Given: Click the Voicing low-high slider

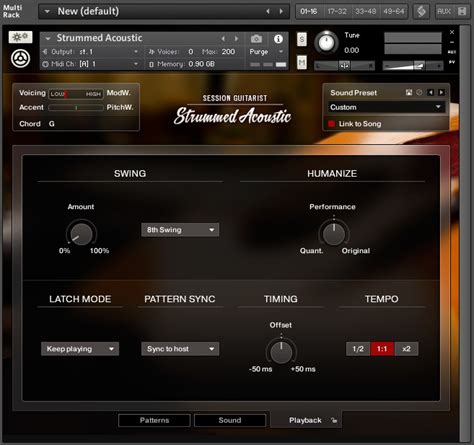Looking at the screenshot, I should pyautogui.click(x=76, y=94).
